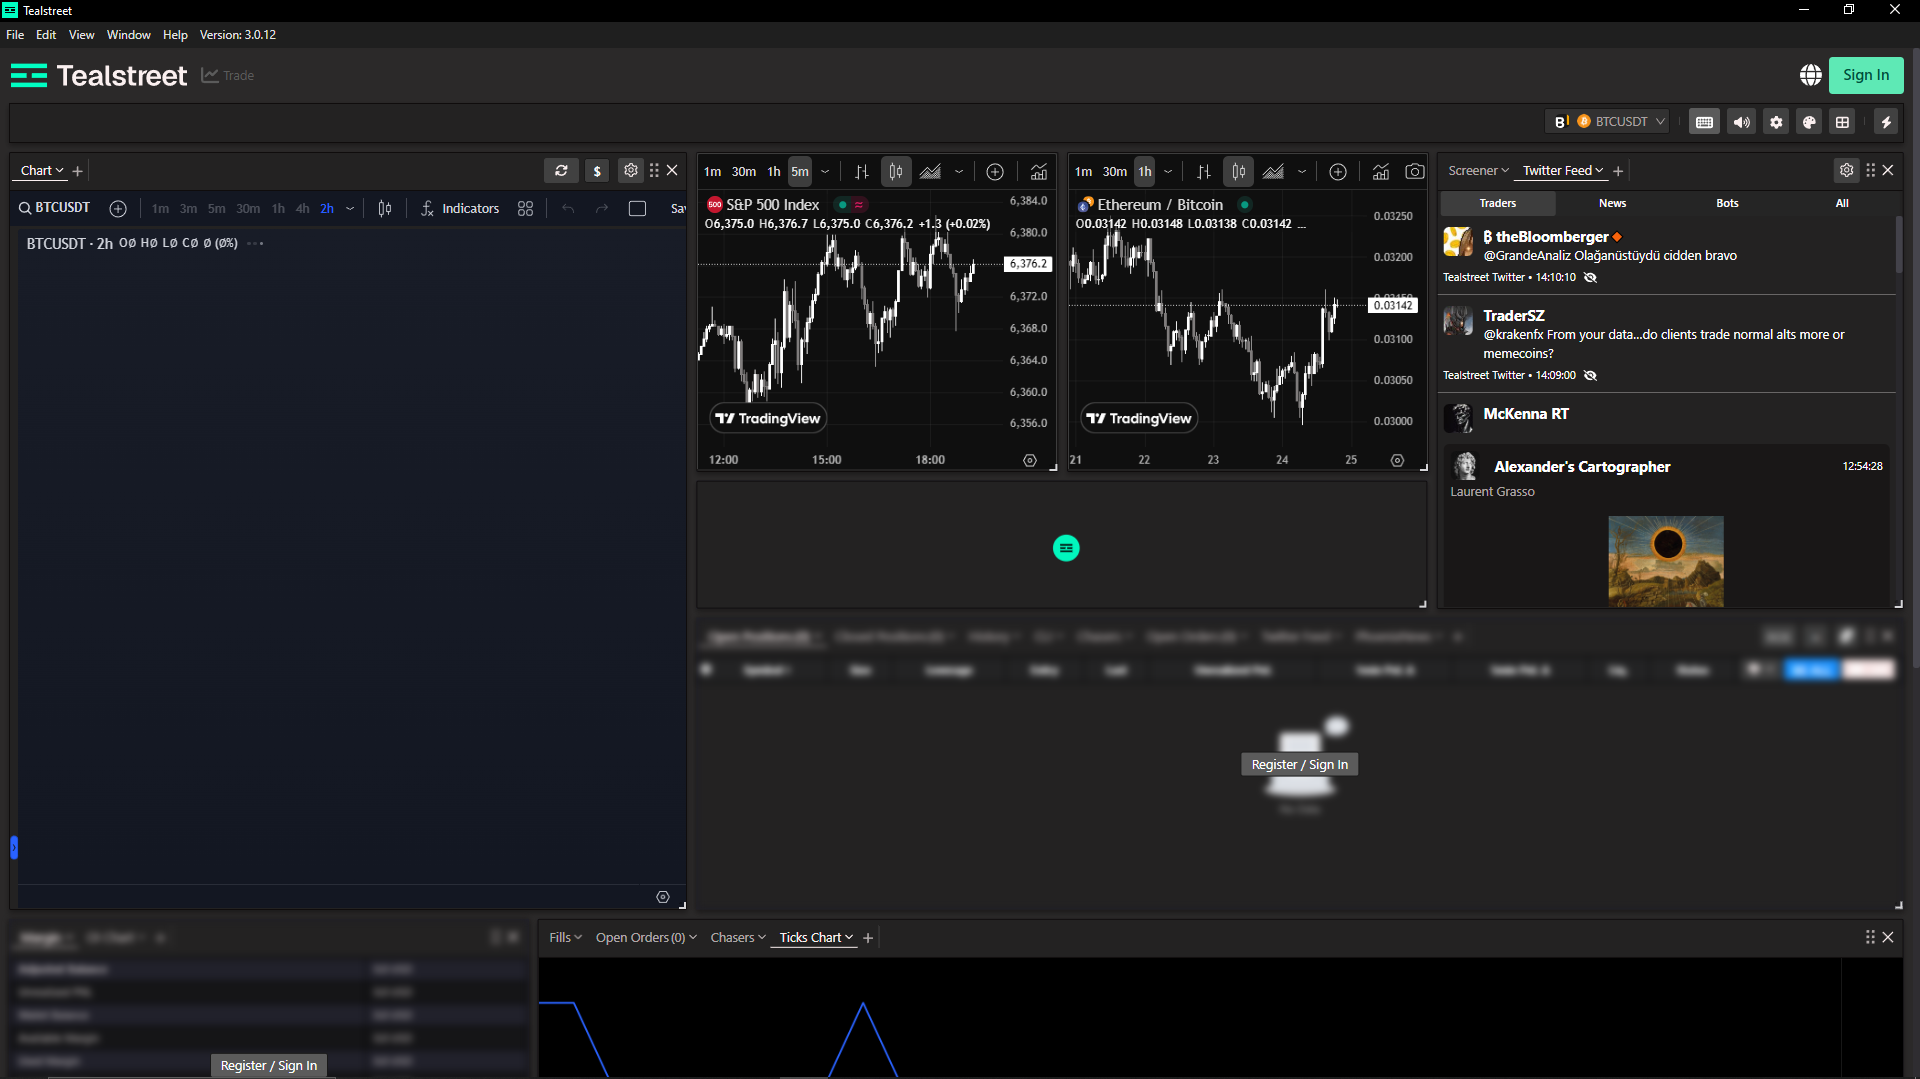Screen dimensions: 1920x1079
Task: Open the keyboard hotkeys icon in top toolbar
Action: (1704, 122)
